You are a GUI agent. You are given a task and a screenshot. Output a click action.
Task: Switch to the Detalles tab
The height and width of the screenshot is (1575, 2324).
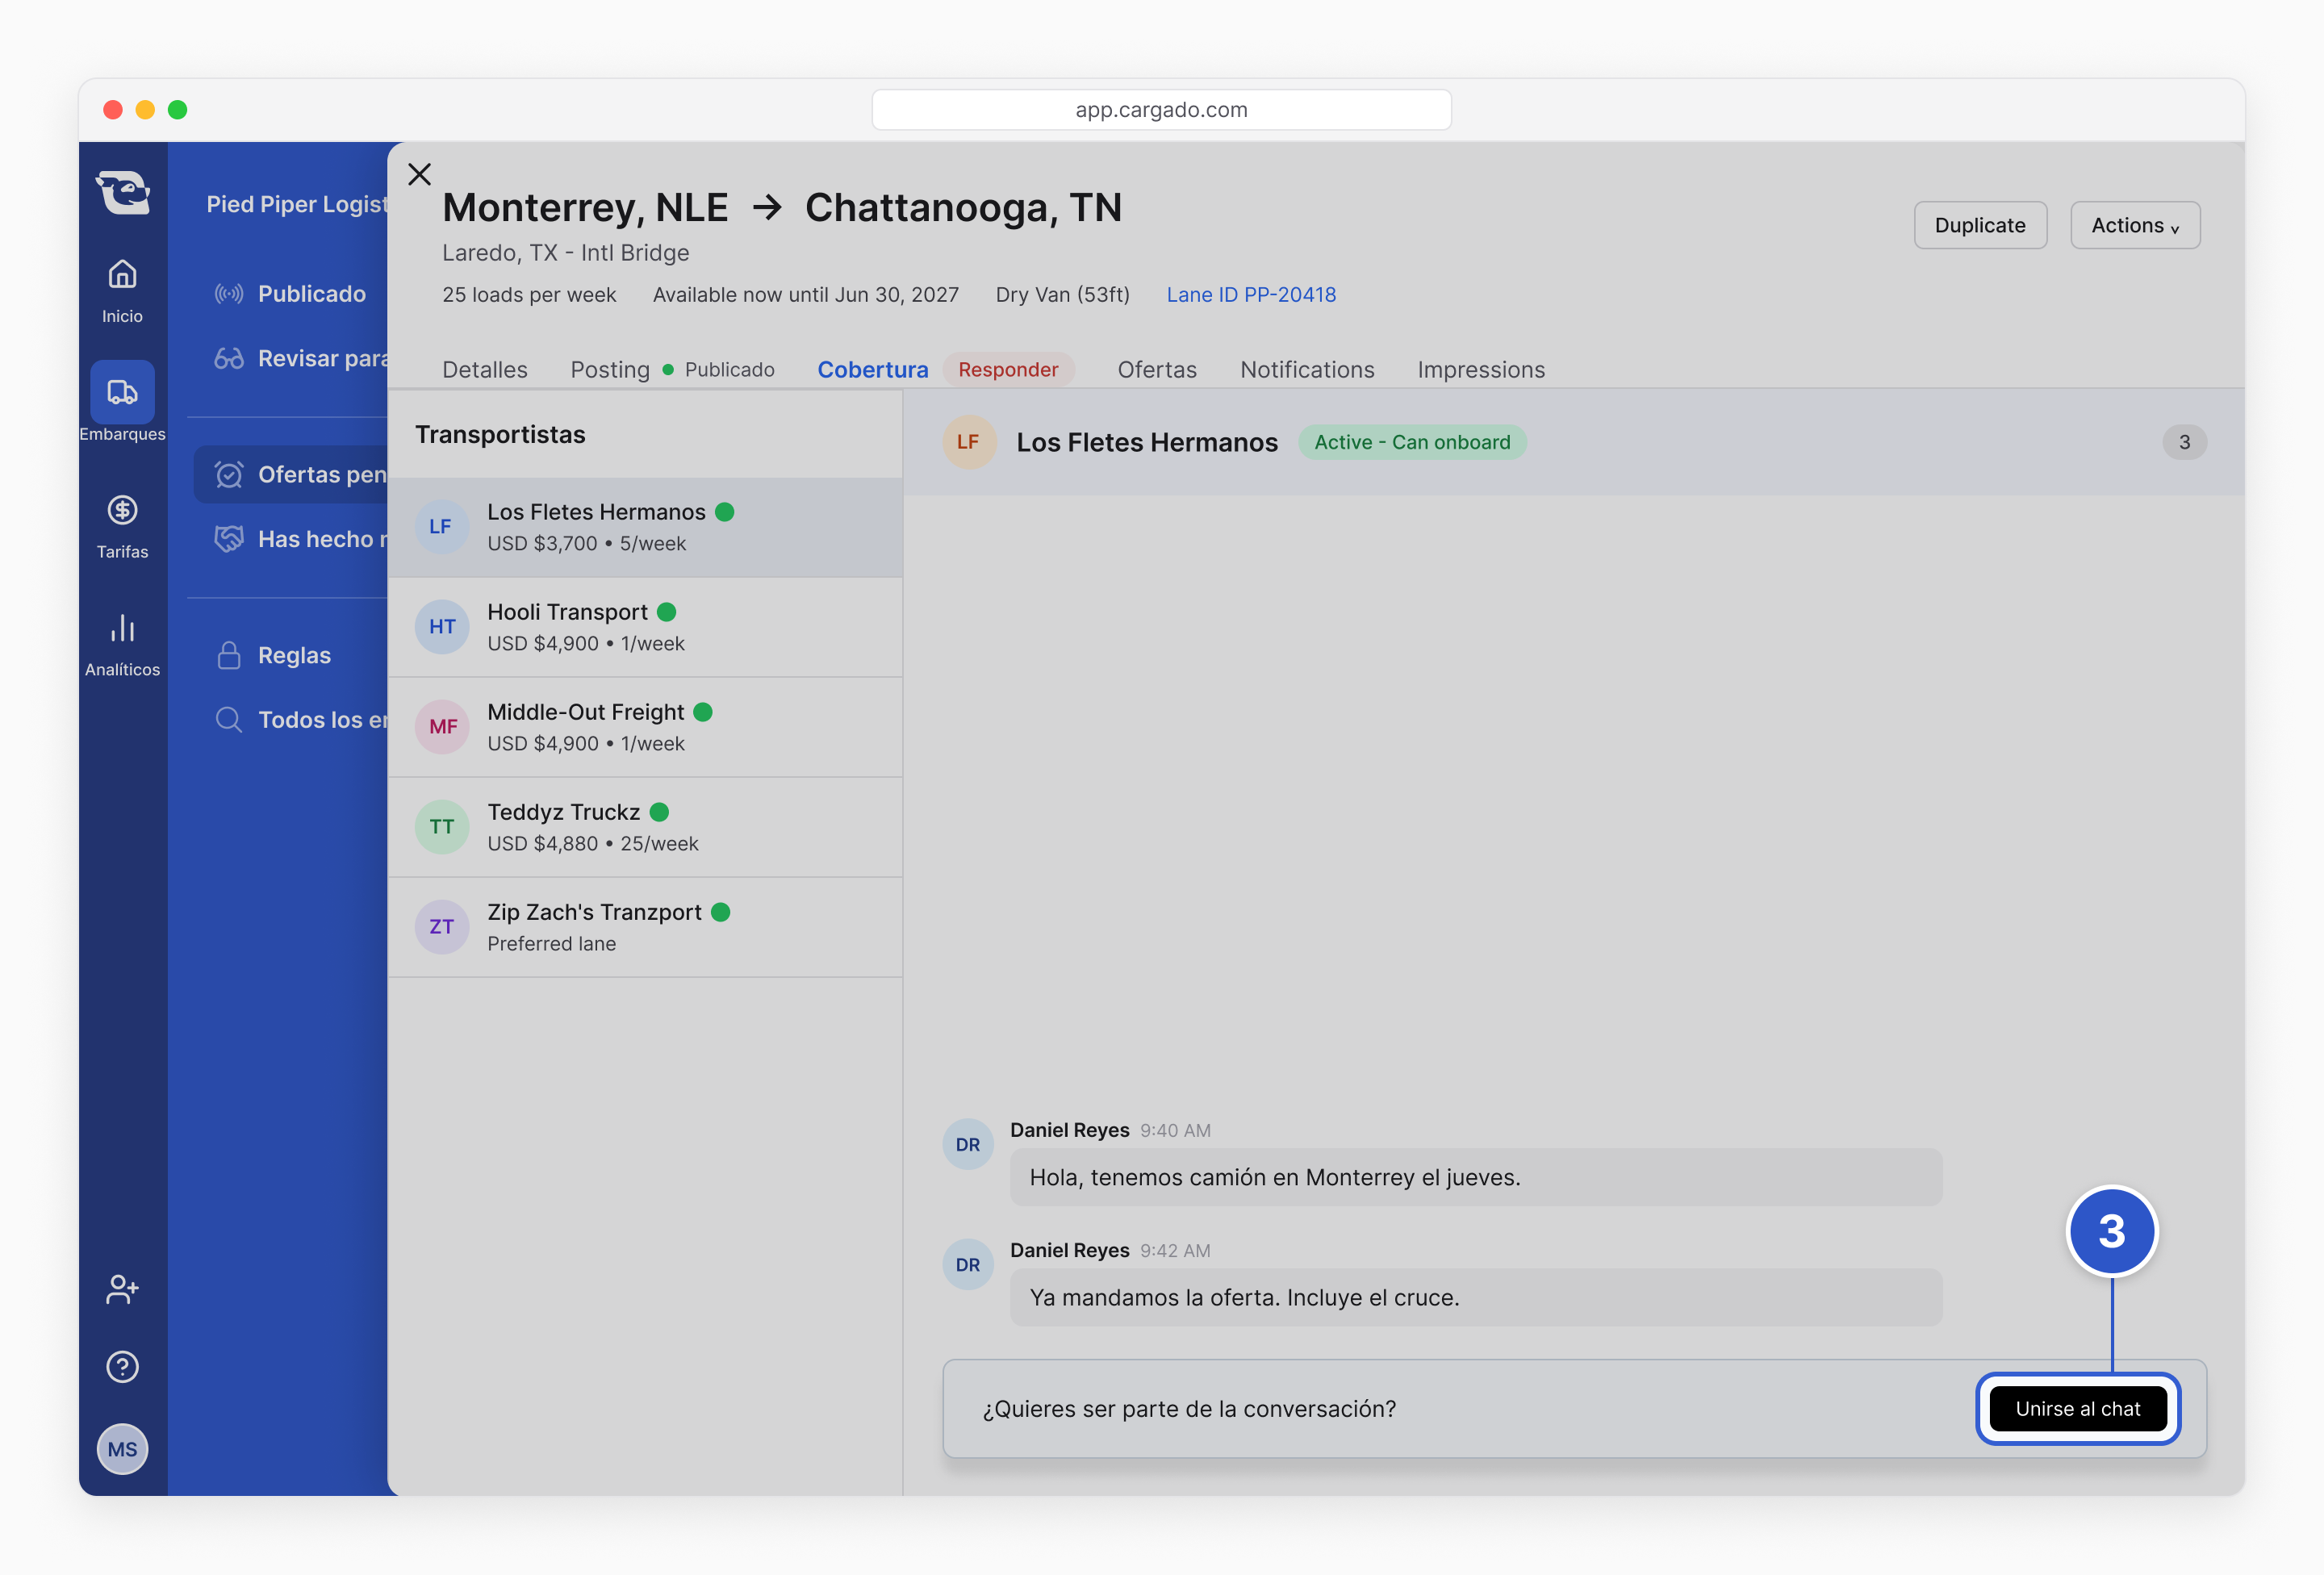[x=485, y=369]
